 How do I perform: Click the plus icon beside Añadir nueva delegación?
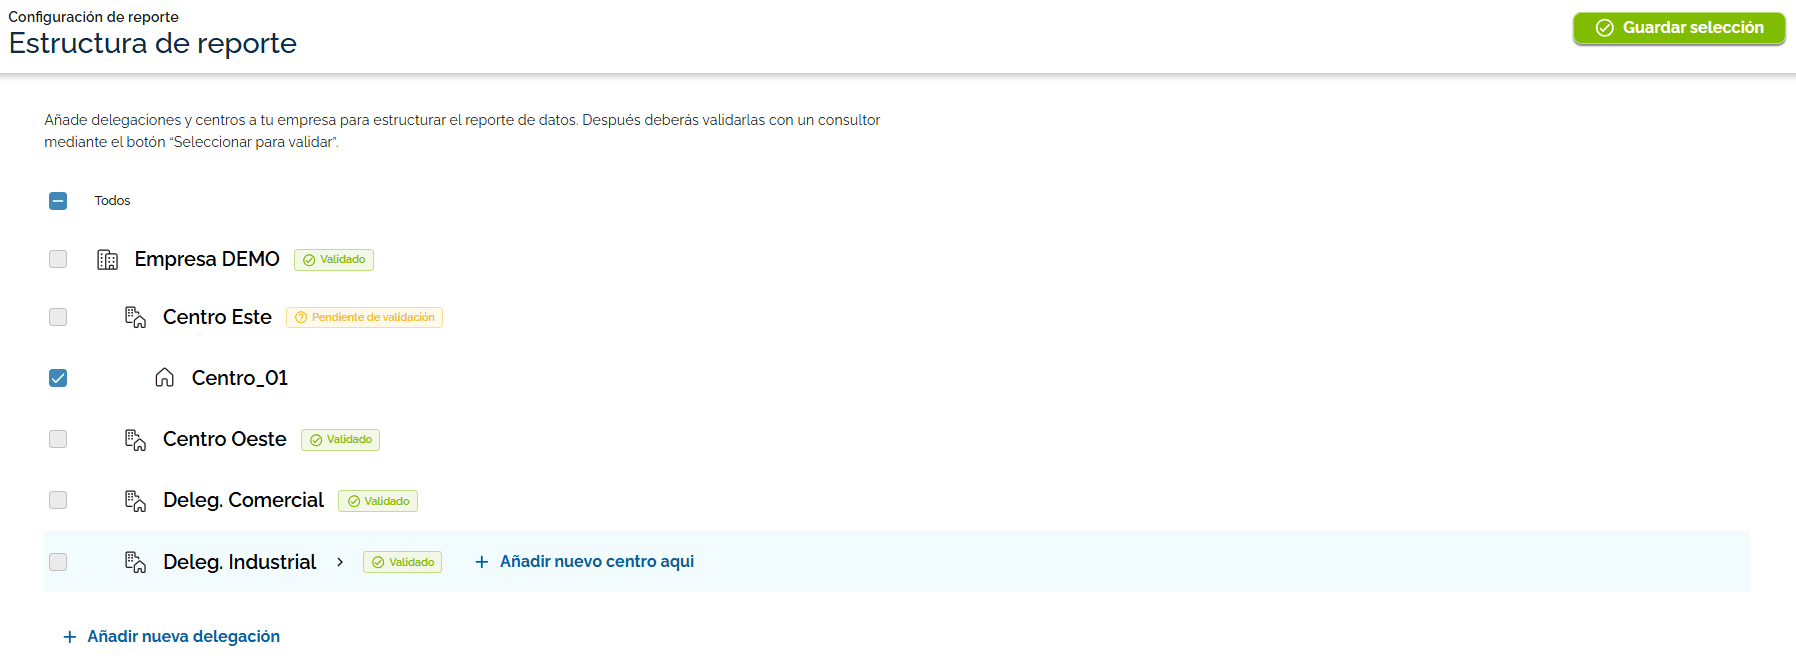click(70, 637)
